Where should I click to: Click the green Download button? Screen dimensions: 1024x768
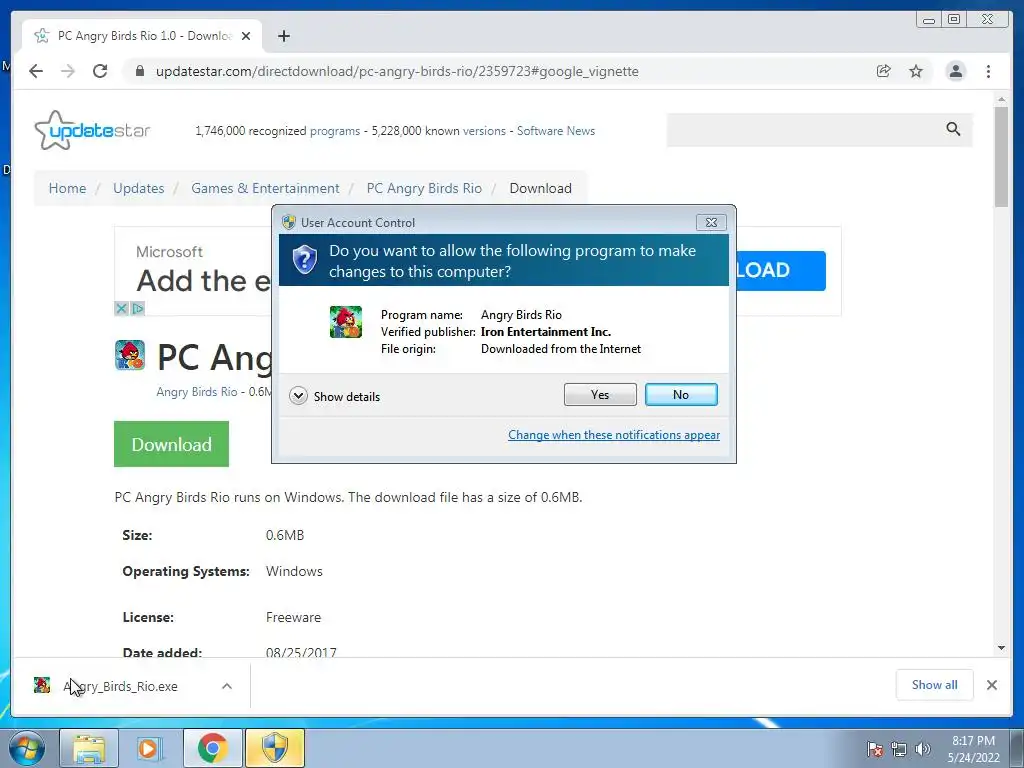(171, 444)
